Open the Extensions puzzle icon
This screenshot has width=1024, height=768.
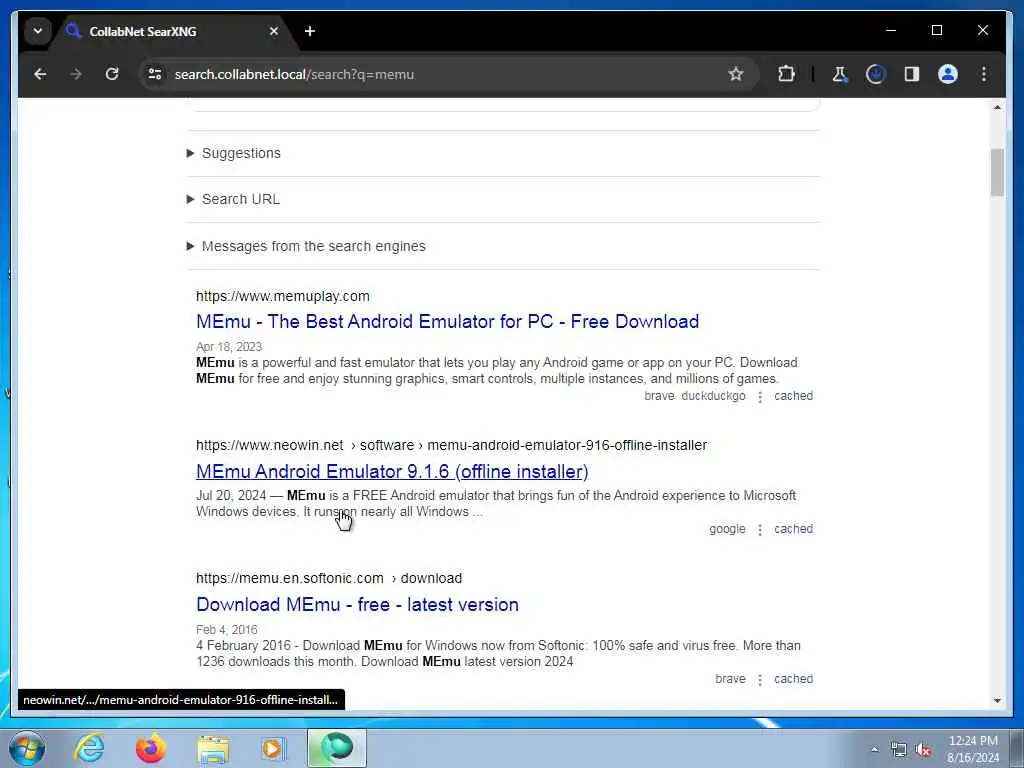[x=786, y=74]
